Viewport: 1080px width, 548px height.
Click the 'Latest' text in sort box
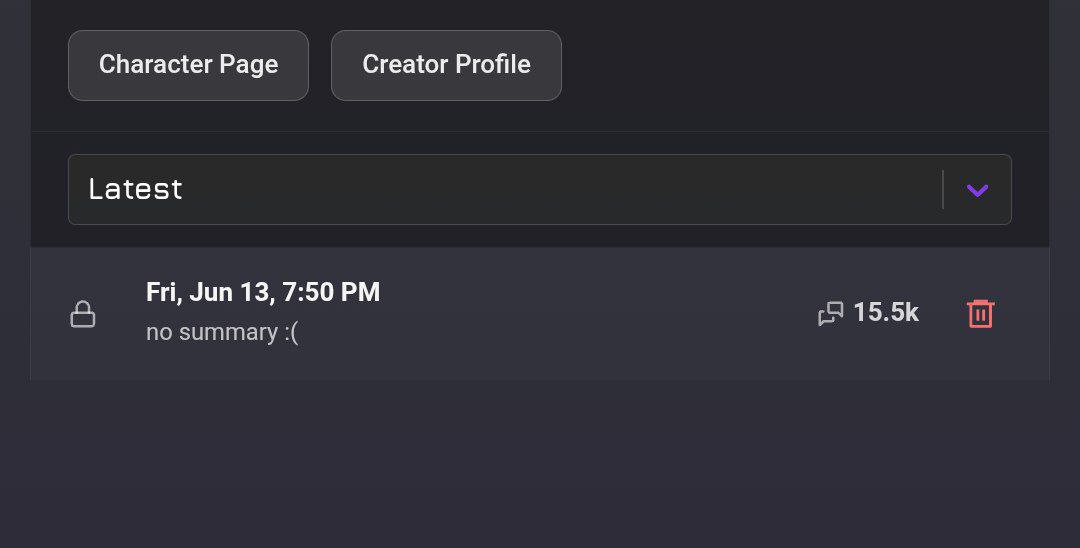[135, 189]
